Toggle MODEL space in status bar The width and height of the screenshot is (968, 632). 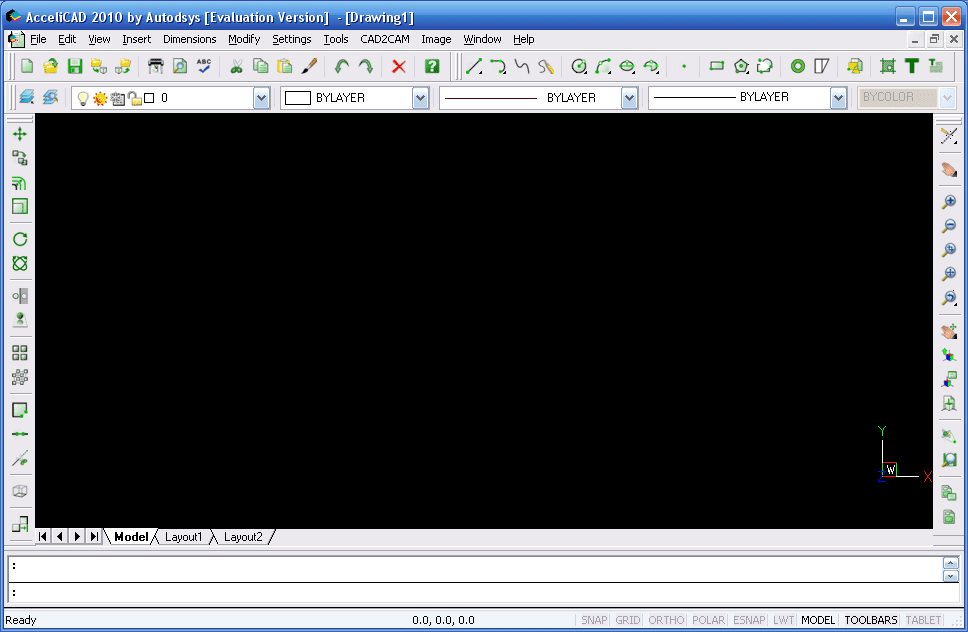(x=818, y=620)
